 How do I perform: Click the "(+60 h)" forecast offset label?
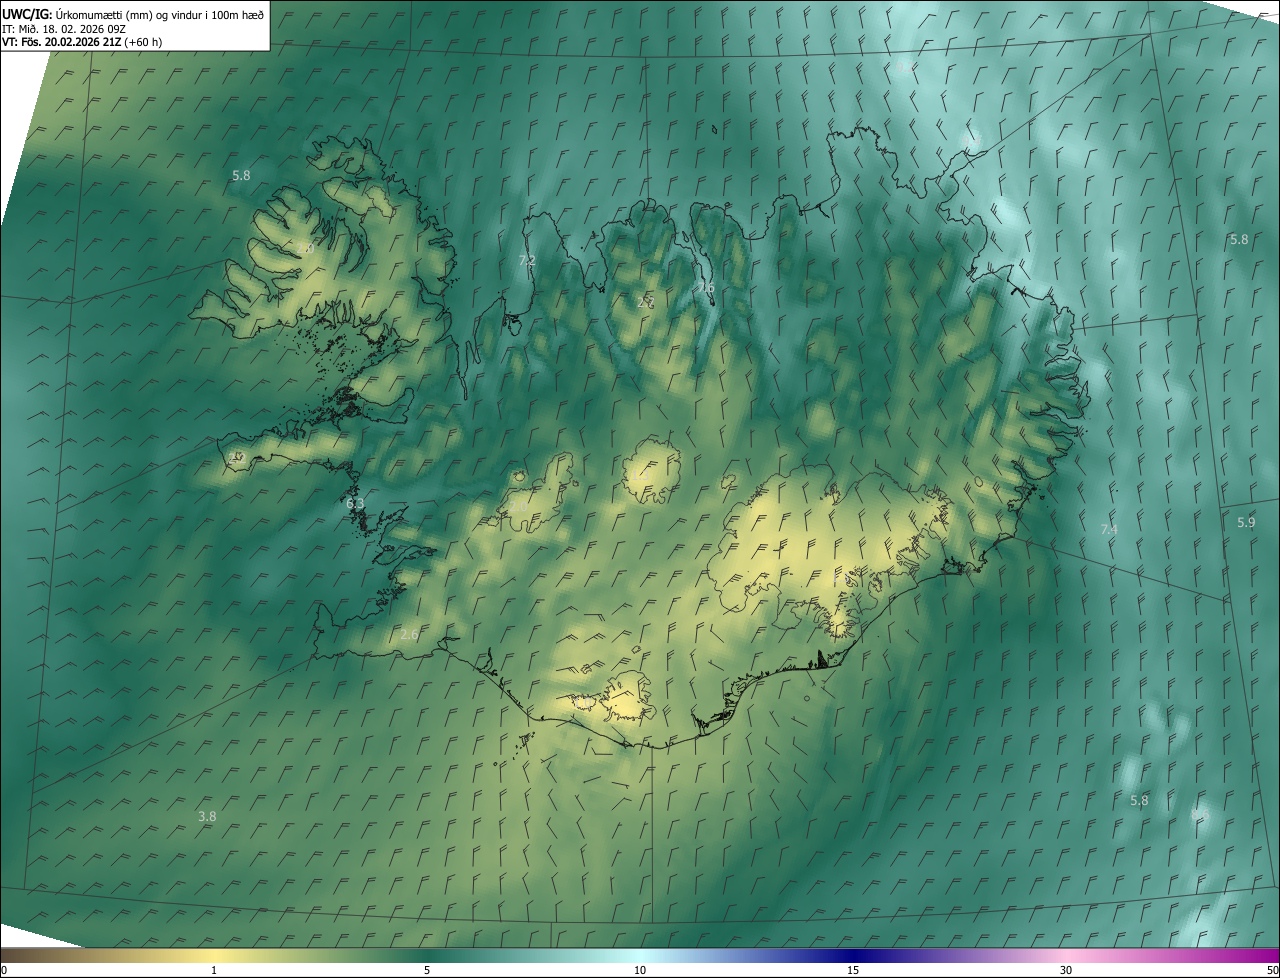pyautogui.click(x=143, y=42)
